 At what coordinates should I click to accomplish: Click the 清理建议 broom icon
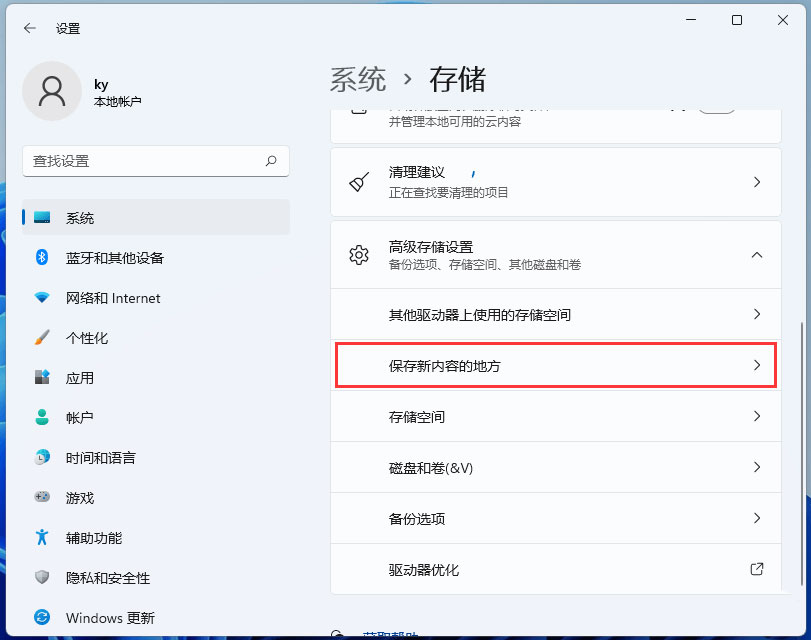(359, 182)
